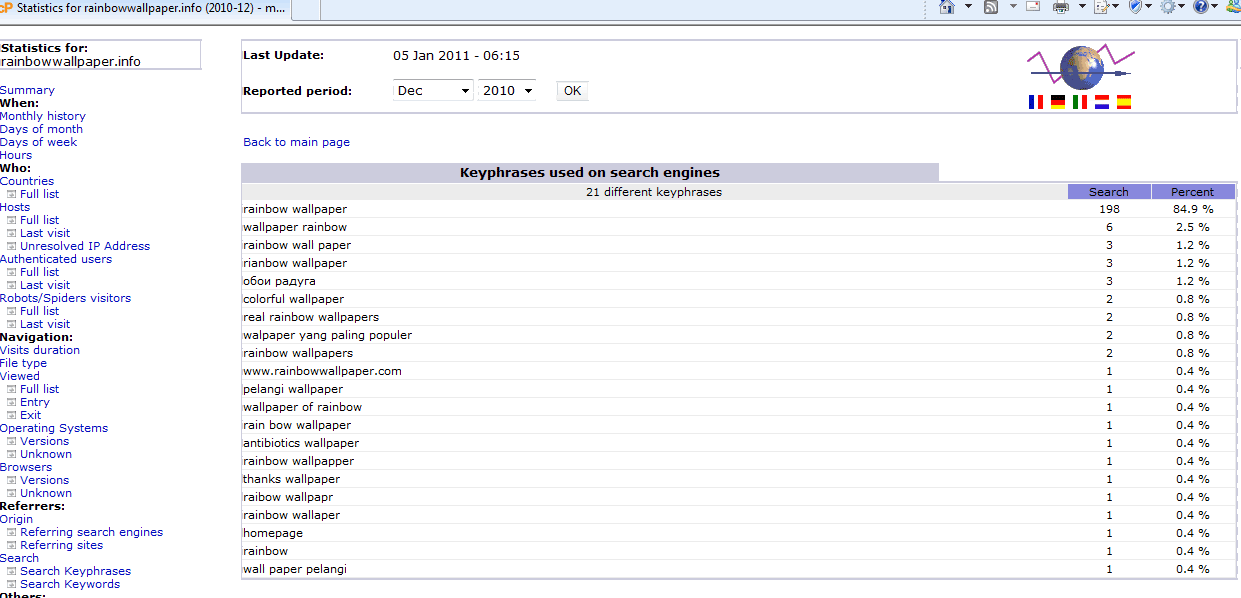This screenshot has height=598, width=1241.
Task: Click list icon beside Unresolved IP Address
Action: pos(12,246)
